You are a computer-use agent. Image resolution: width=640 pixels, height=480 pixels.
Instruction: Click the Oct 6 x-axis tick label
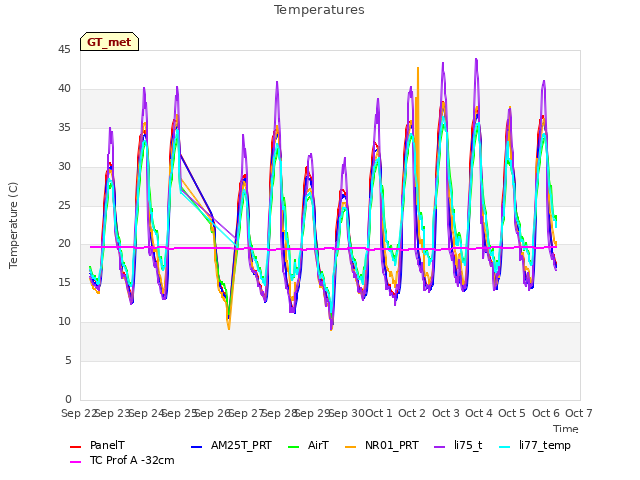(x=546, y=413)
